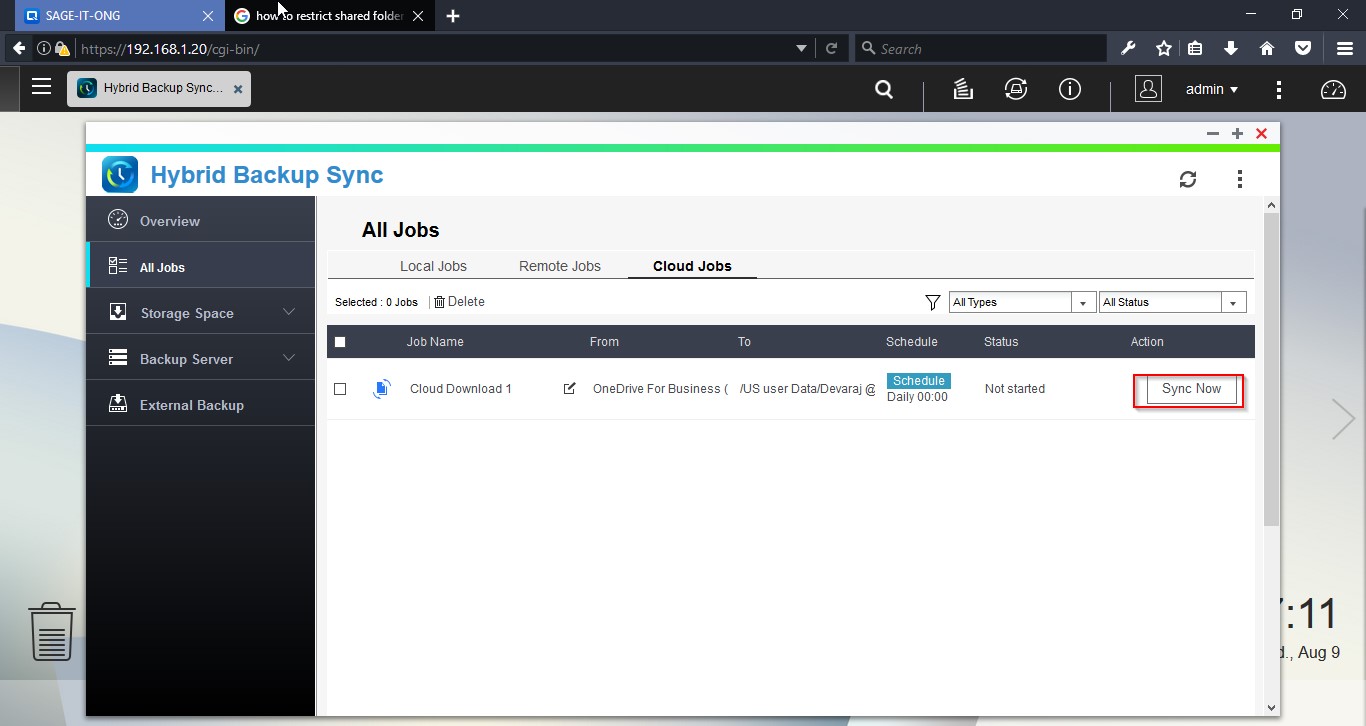This screenshot has height=726, width=1366.
Task: Toggle the select-all checkbox in table header
Action: pyautogui.click(x=340, y=342)
